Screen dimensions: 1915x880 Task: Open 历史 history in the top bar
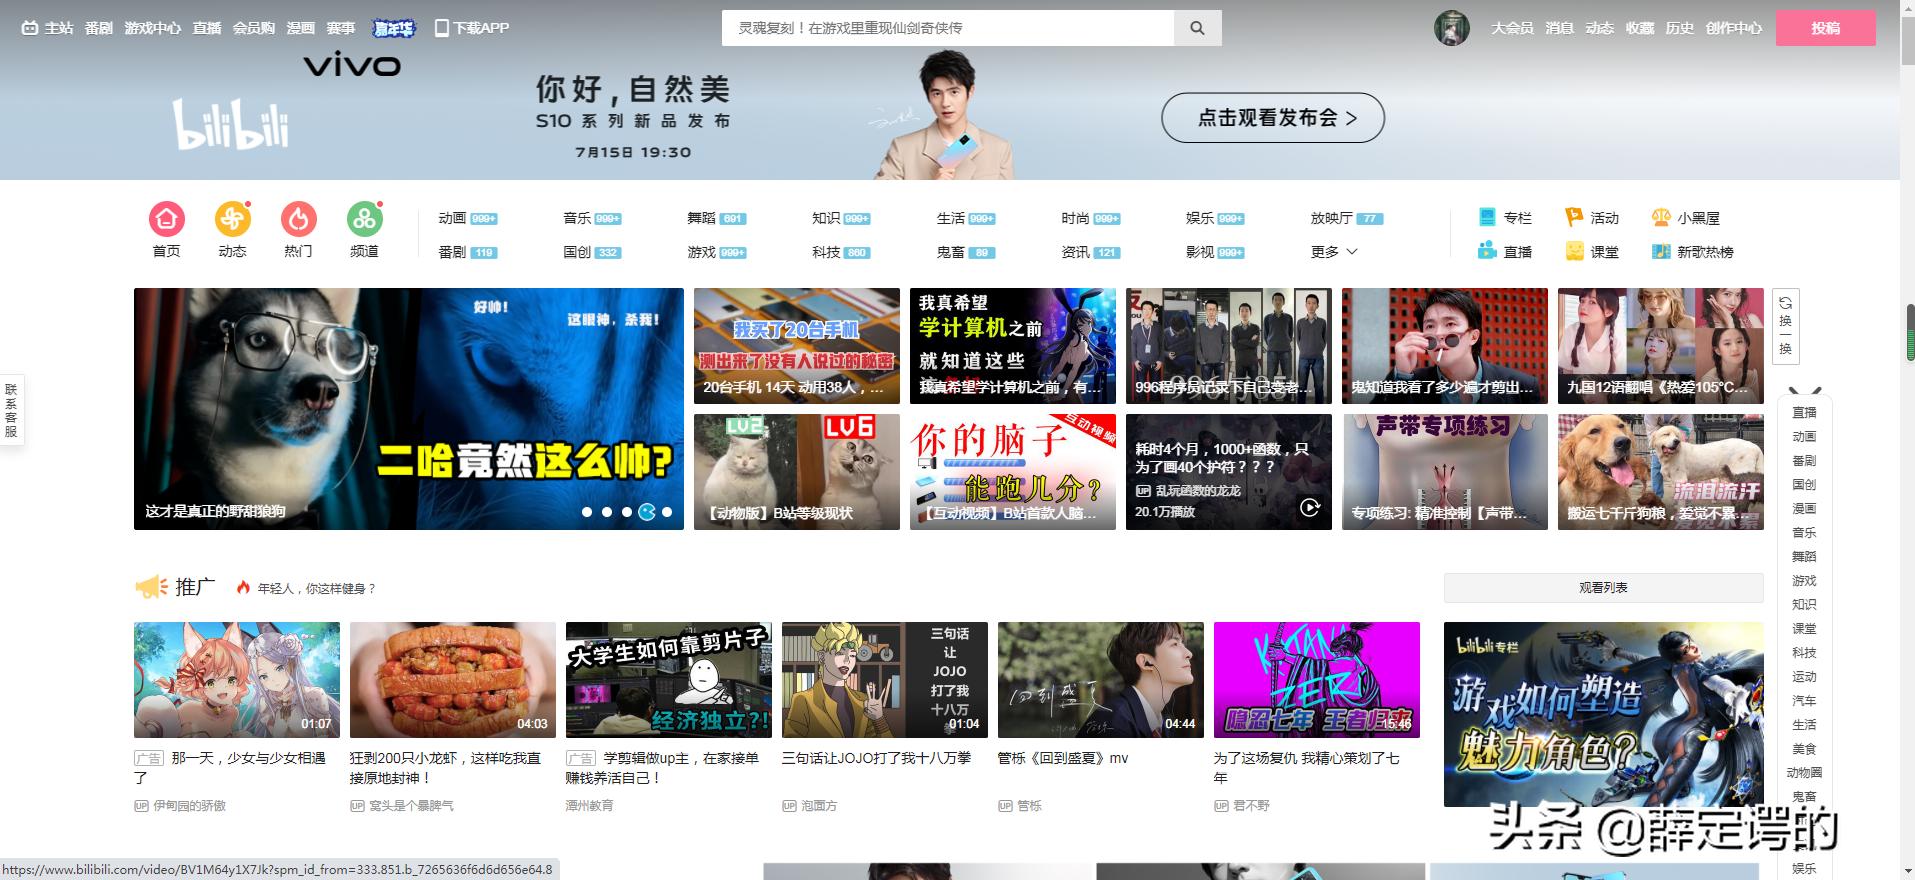click(1679, 28)
